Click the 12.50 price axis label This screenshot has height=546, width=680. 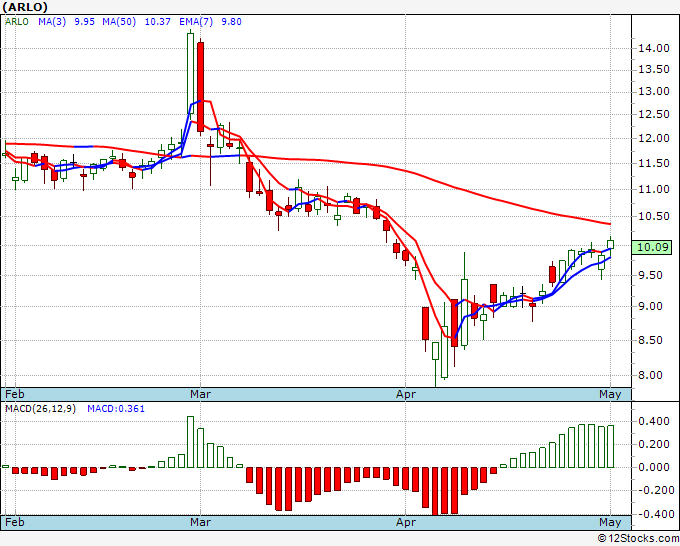(654, 114)
